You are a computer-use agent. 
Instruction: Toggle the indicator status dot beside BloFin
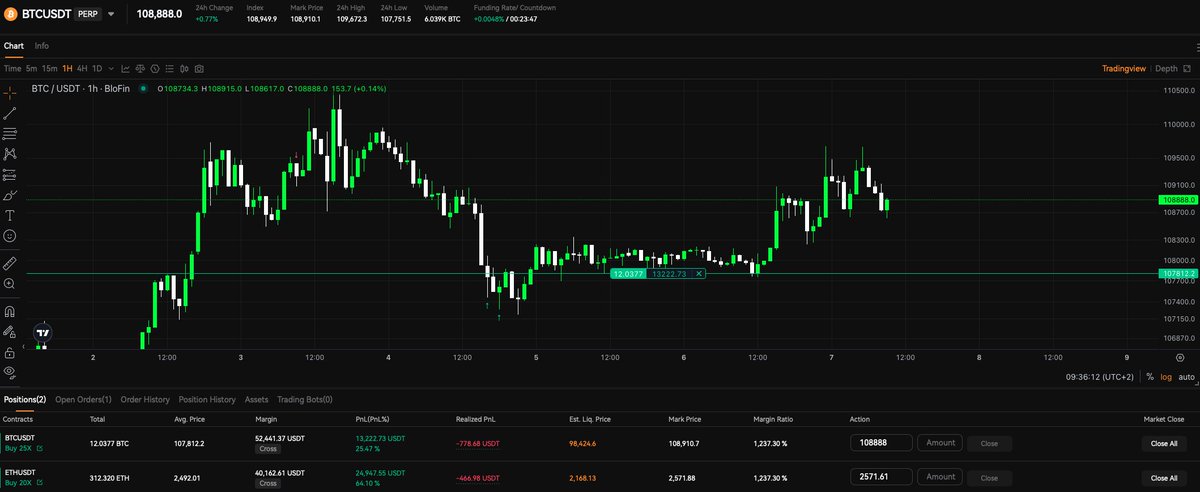143,88
